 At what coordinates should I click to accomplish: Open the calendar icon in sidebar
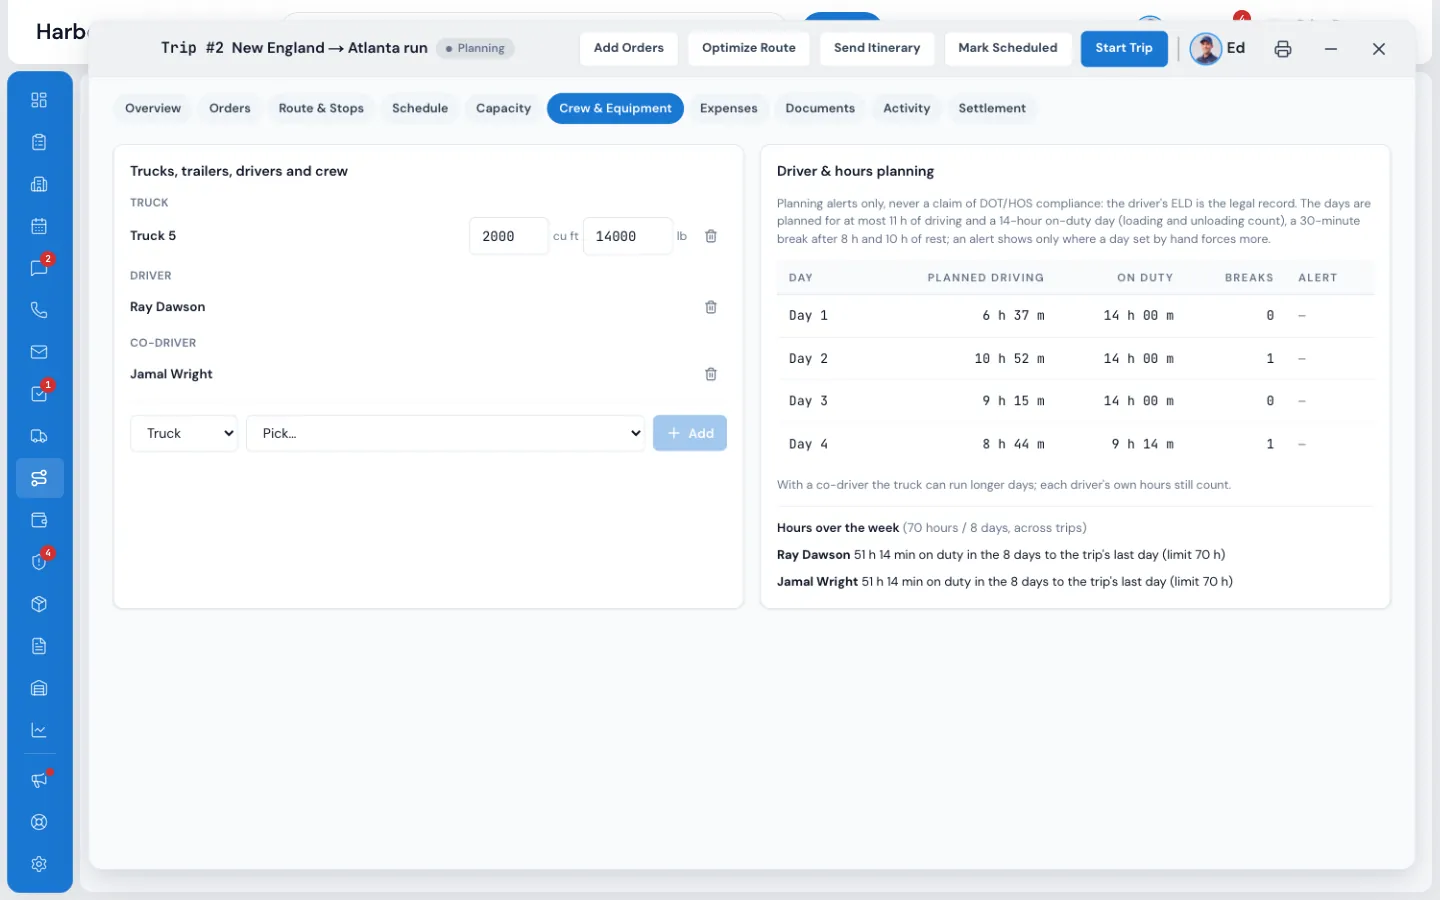(39, 226)
